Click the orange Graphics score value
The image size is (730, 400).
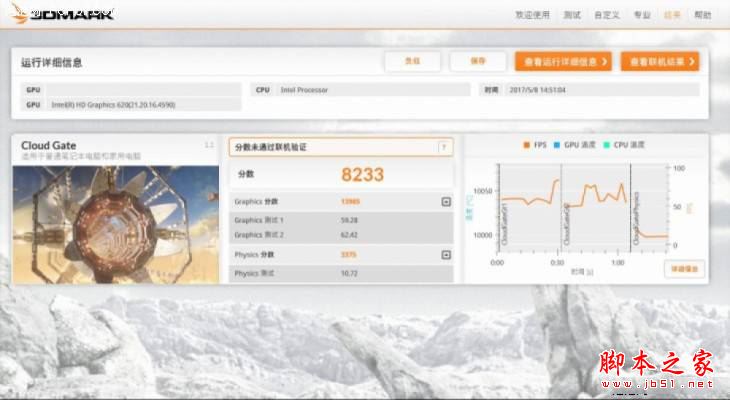(x=350, y=202)
